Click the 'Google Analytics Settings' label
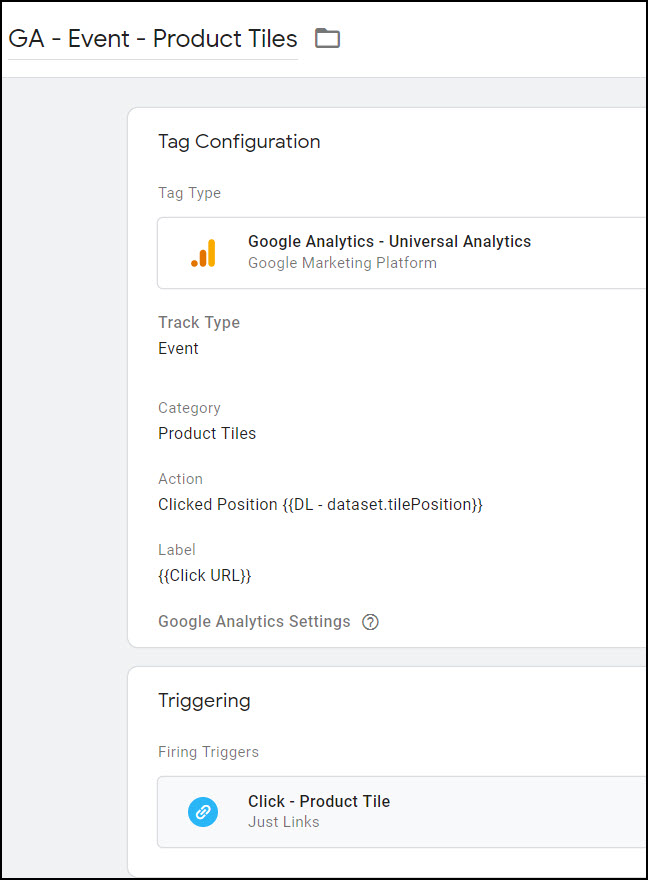The width and height of the screenshot is (648, 880). [x=254, y=621]
